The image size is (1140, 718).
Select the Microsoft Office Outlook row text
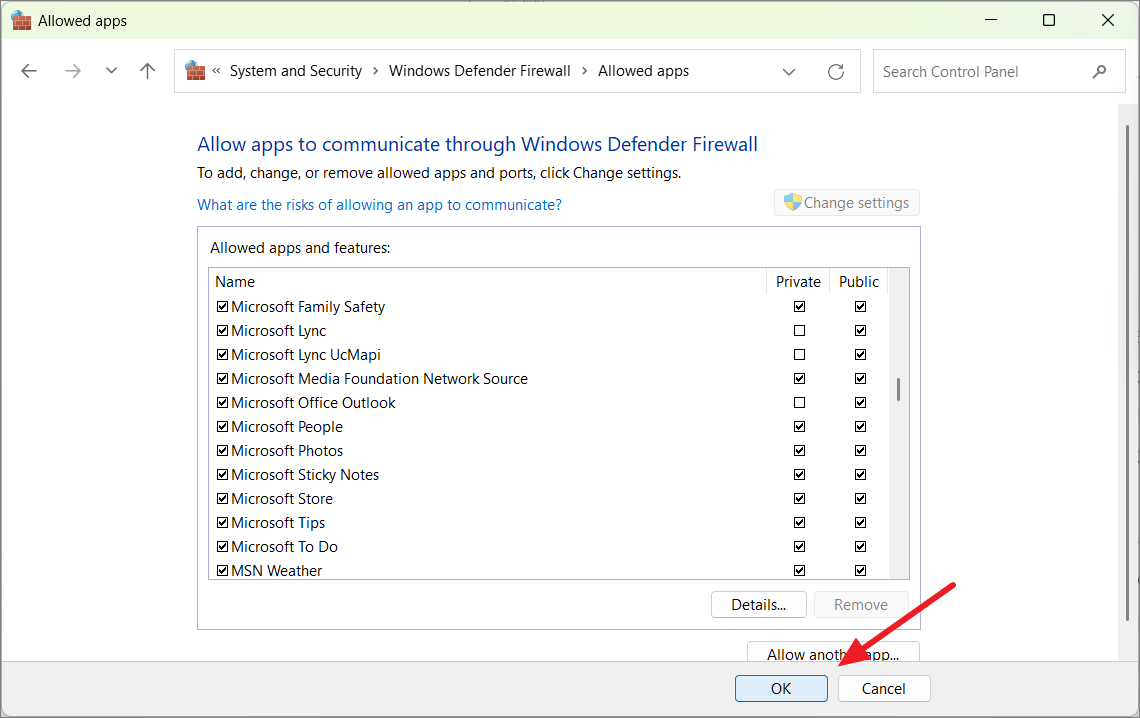[313, 403]
